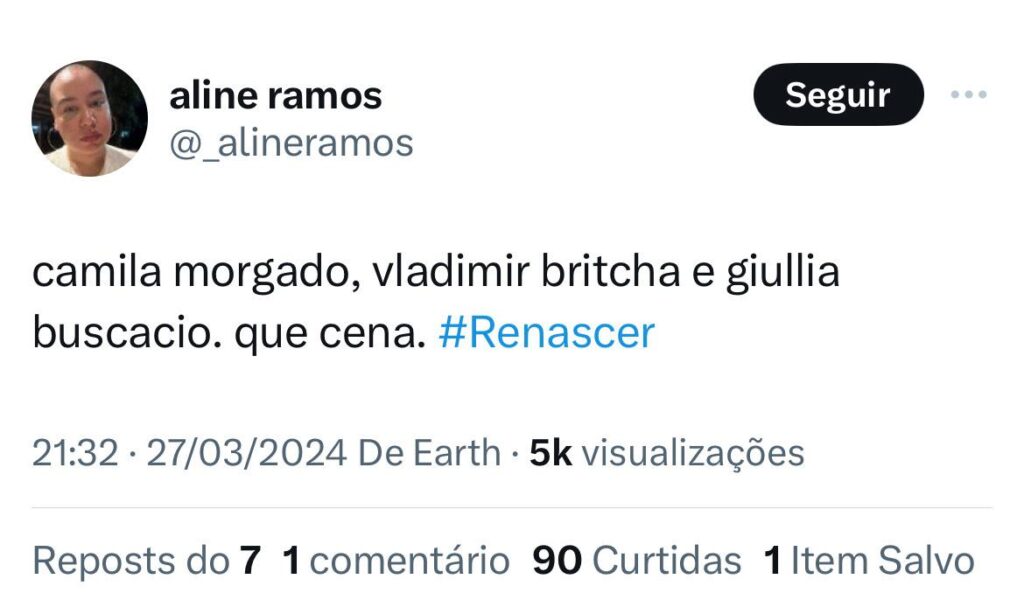This screenshot has width=1024, height=607.
Task: Open the more options three-dot menu
Action: coord(968,95)
